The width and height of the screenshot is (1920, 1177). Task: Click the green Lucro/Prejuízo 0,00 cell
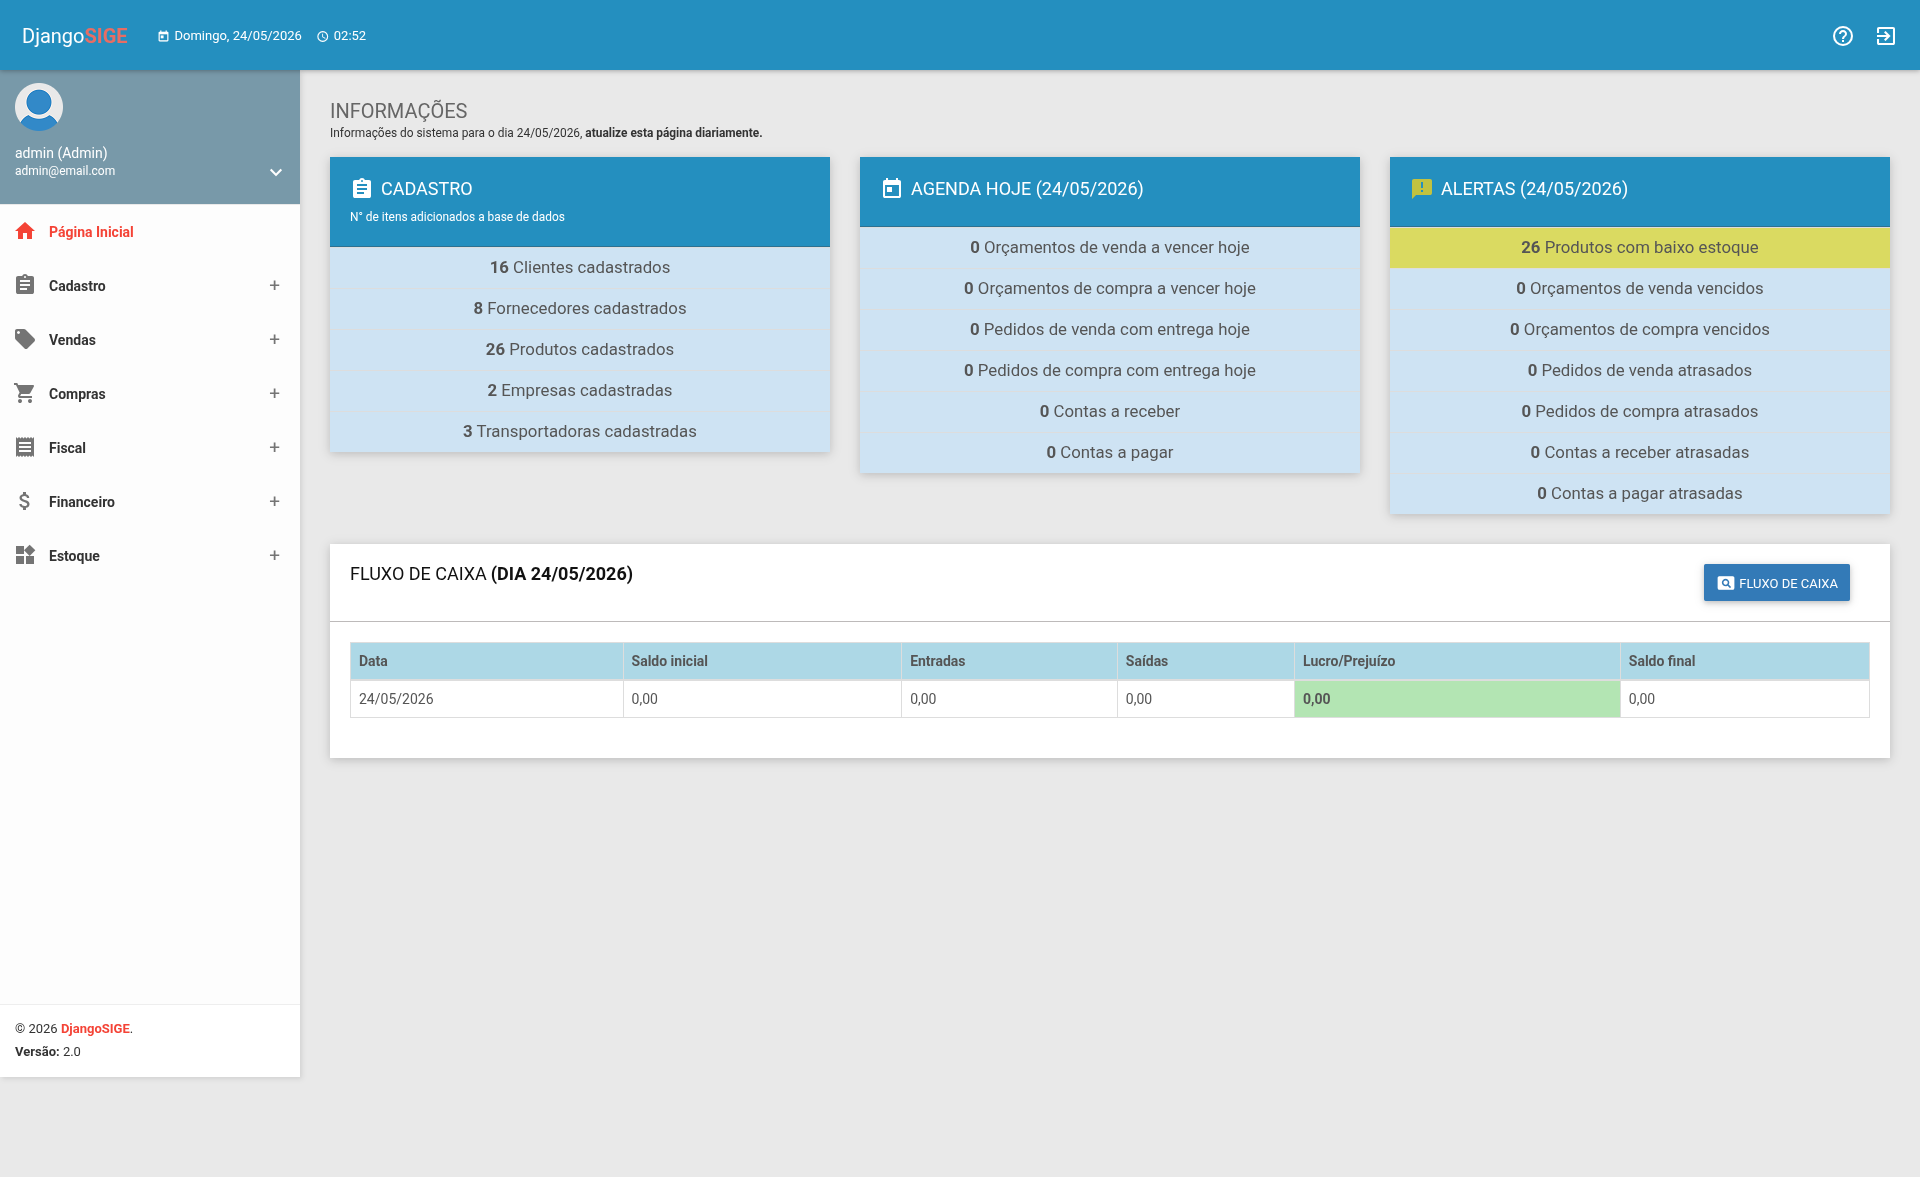[x=1457, y=699]
